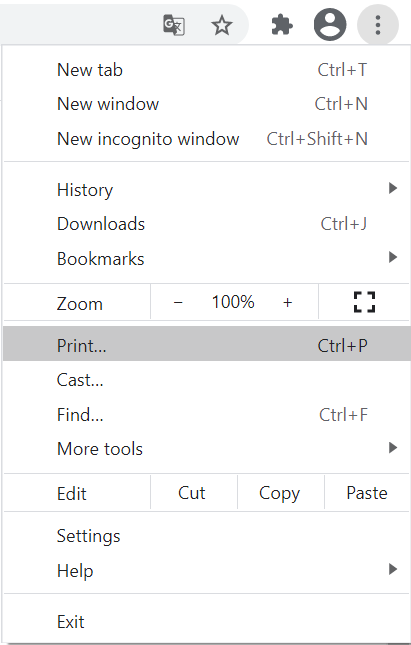411x645 pixels.
Task: Click the Copy button
Action: (281, 493)
